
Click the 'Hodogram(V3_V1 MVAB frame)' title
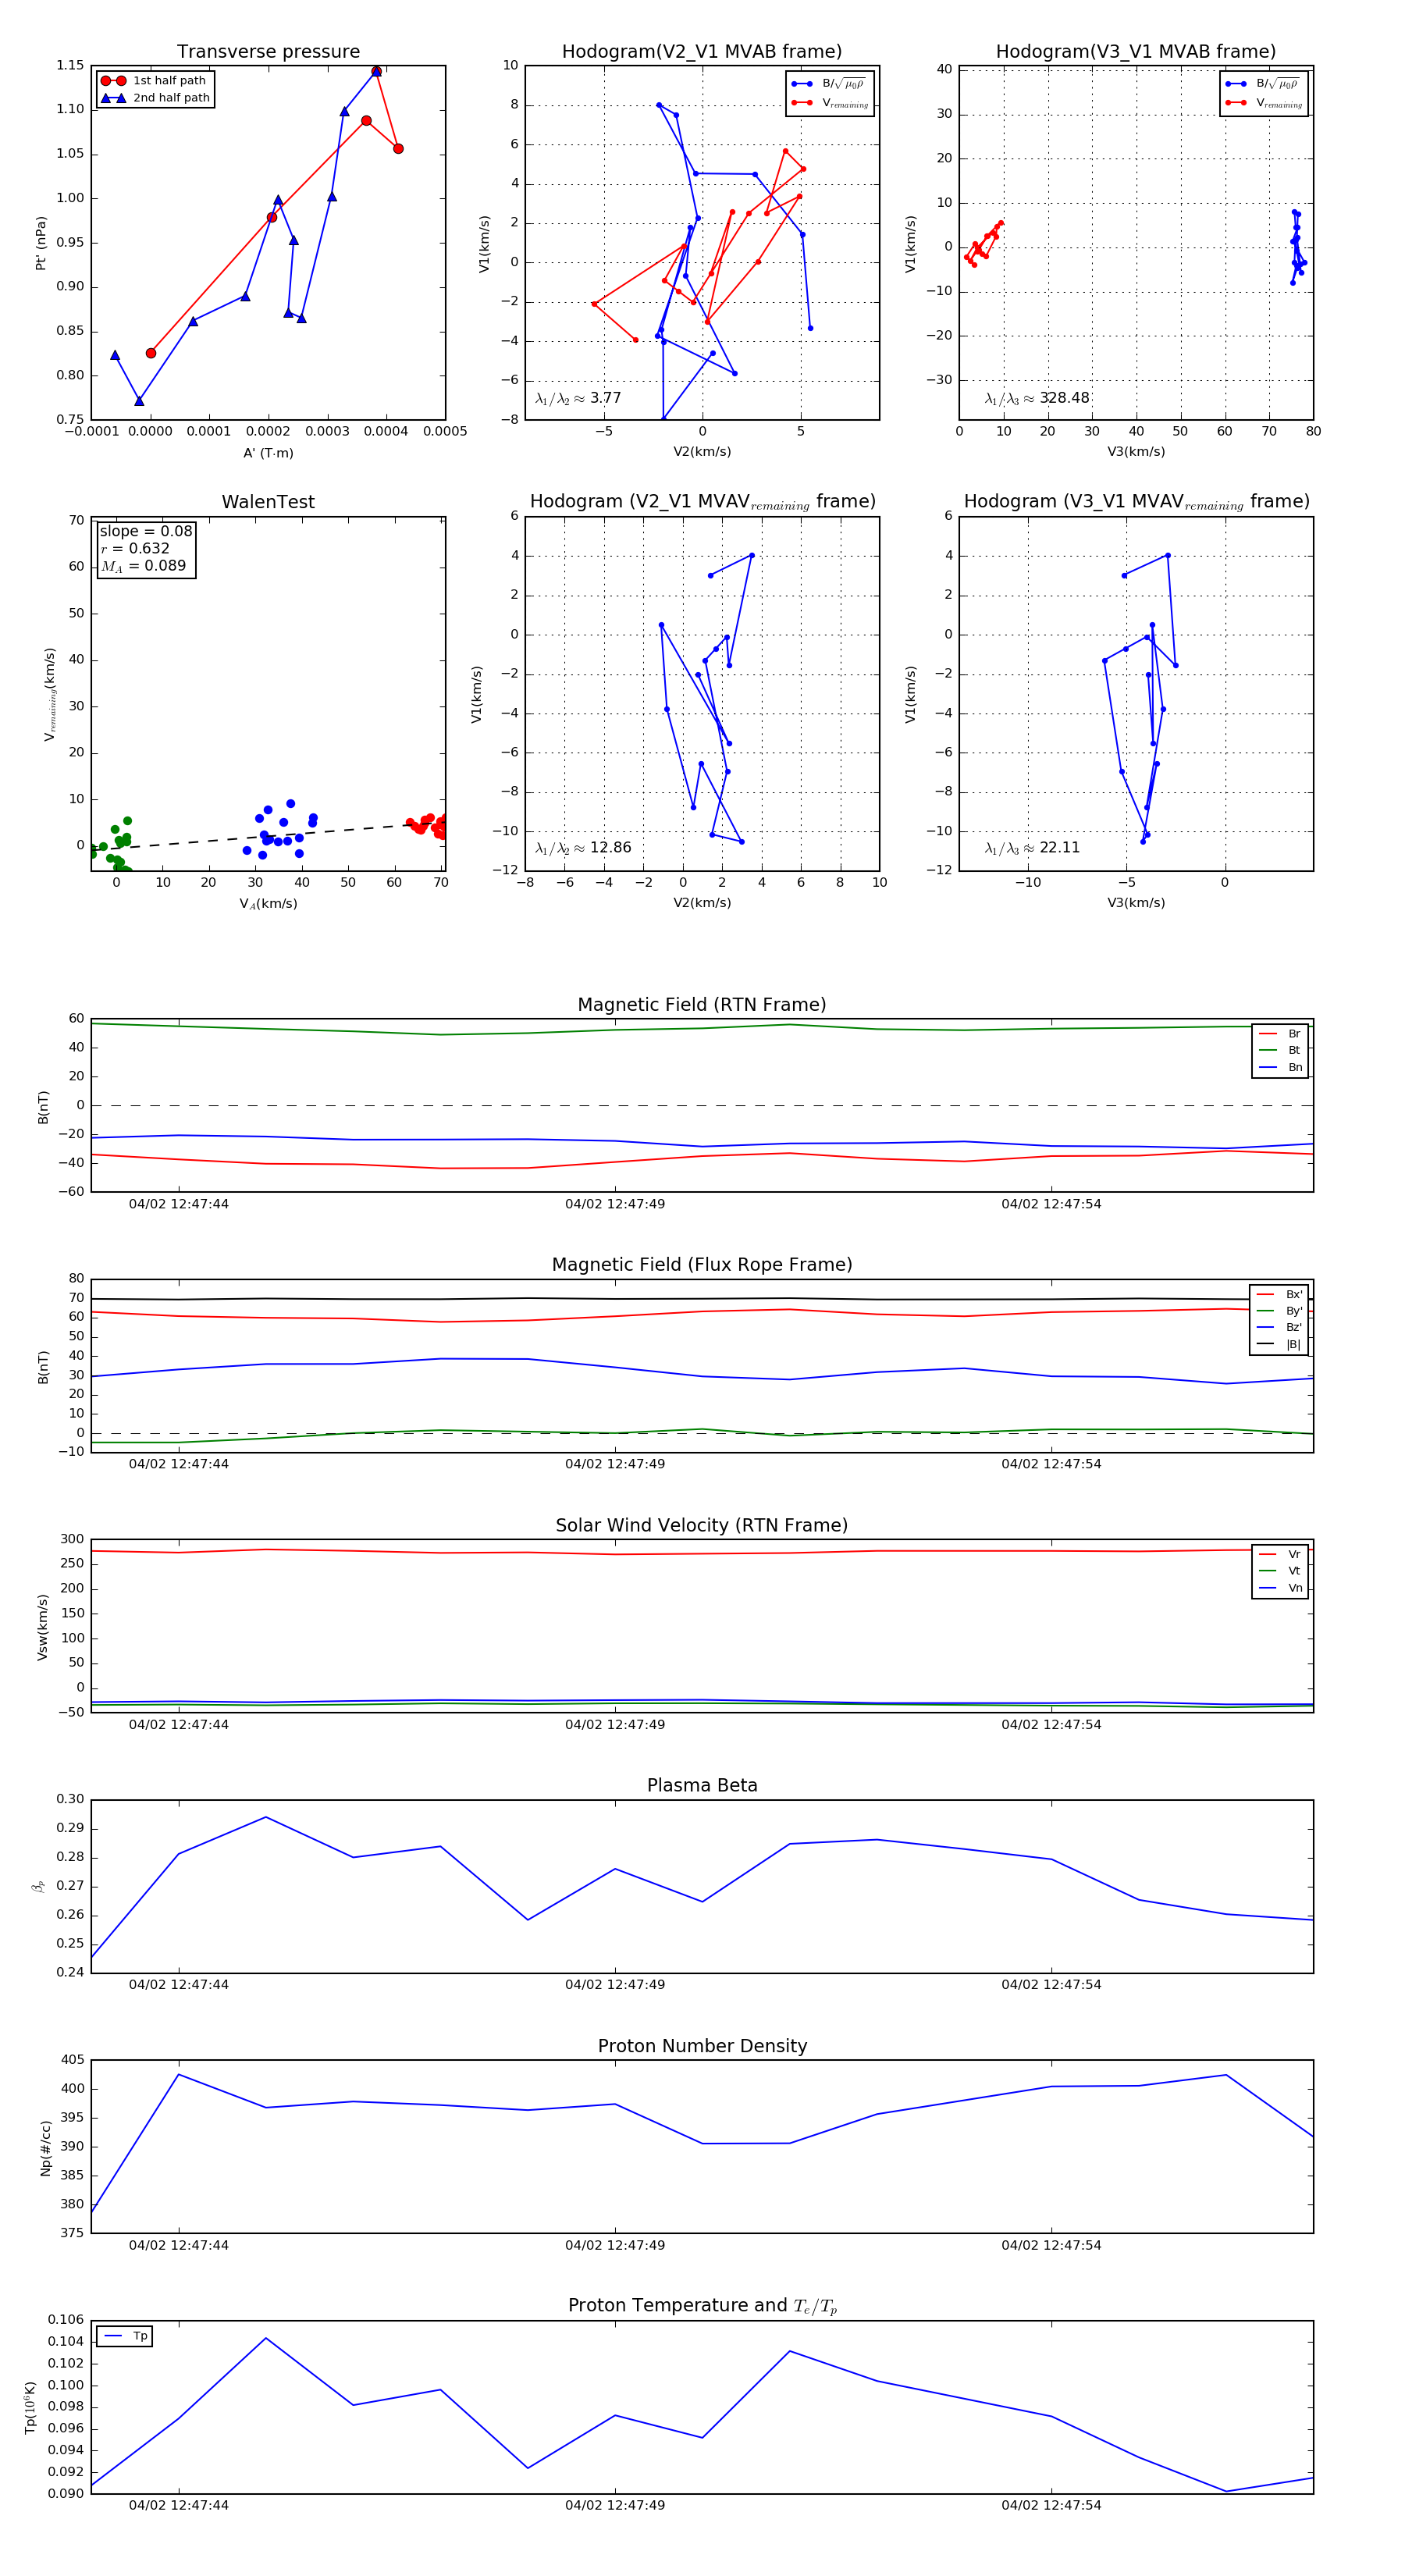point(1136,52)
